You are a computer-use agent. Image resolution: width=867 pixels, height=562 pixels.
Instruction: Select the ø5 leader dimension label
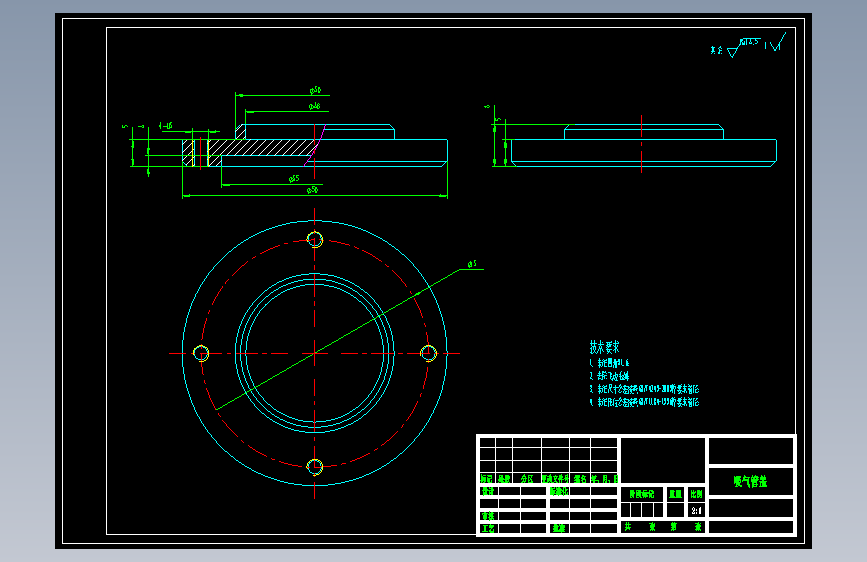[472, 264]
